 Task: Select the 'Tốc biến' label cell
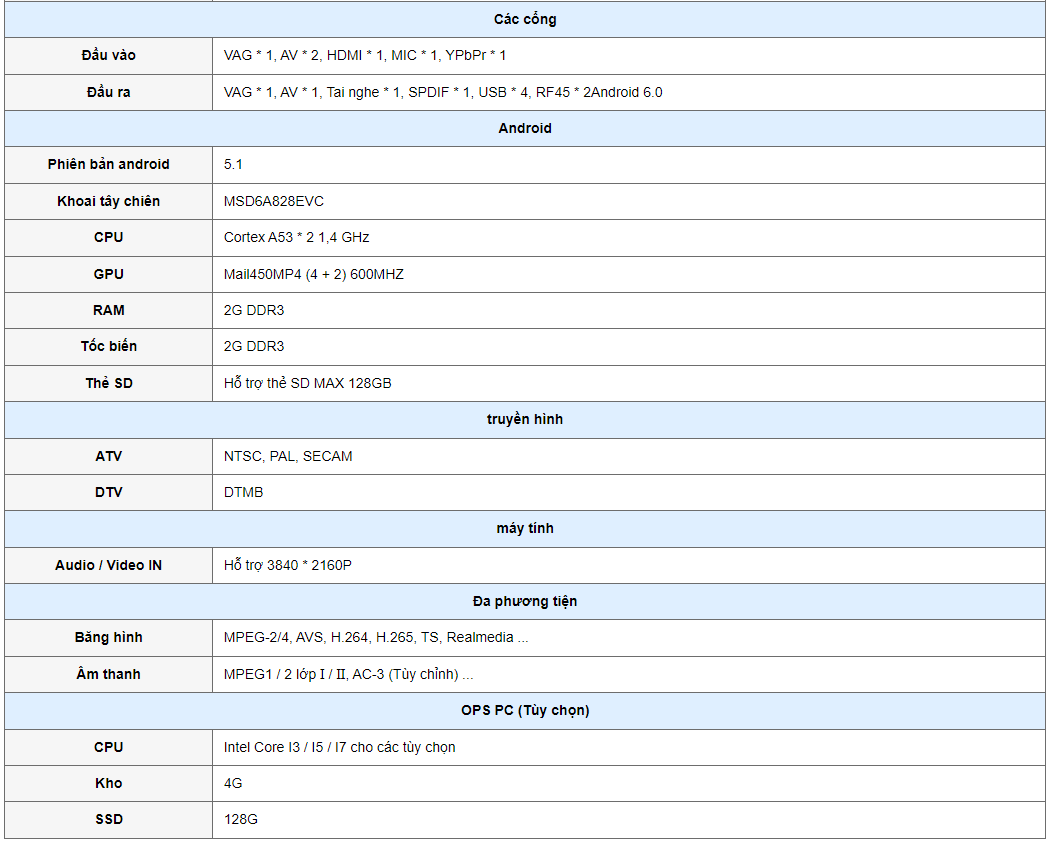pyautogui.click(x=108, y=346)
